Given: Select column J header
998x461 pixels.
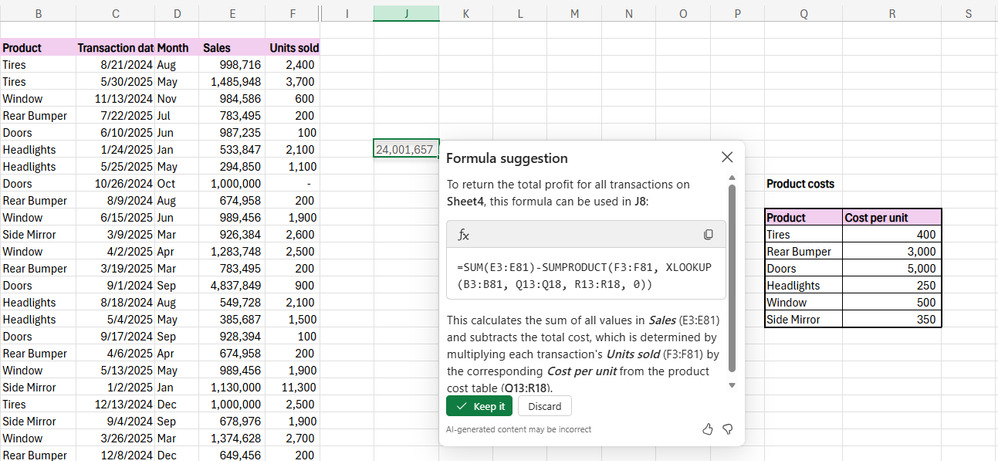Looking at the screenshot, I should point(406,13).
